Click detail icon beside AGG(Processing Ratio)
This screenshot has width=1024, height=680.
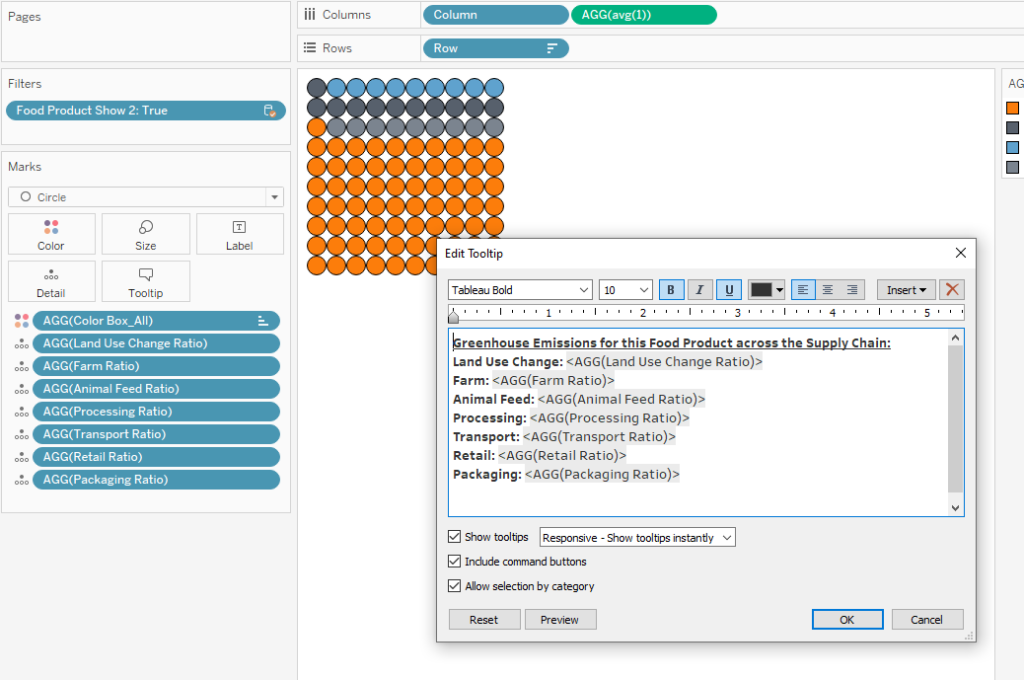pos(22,412)
